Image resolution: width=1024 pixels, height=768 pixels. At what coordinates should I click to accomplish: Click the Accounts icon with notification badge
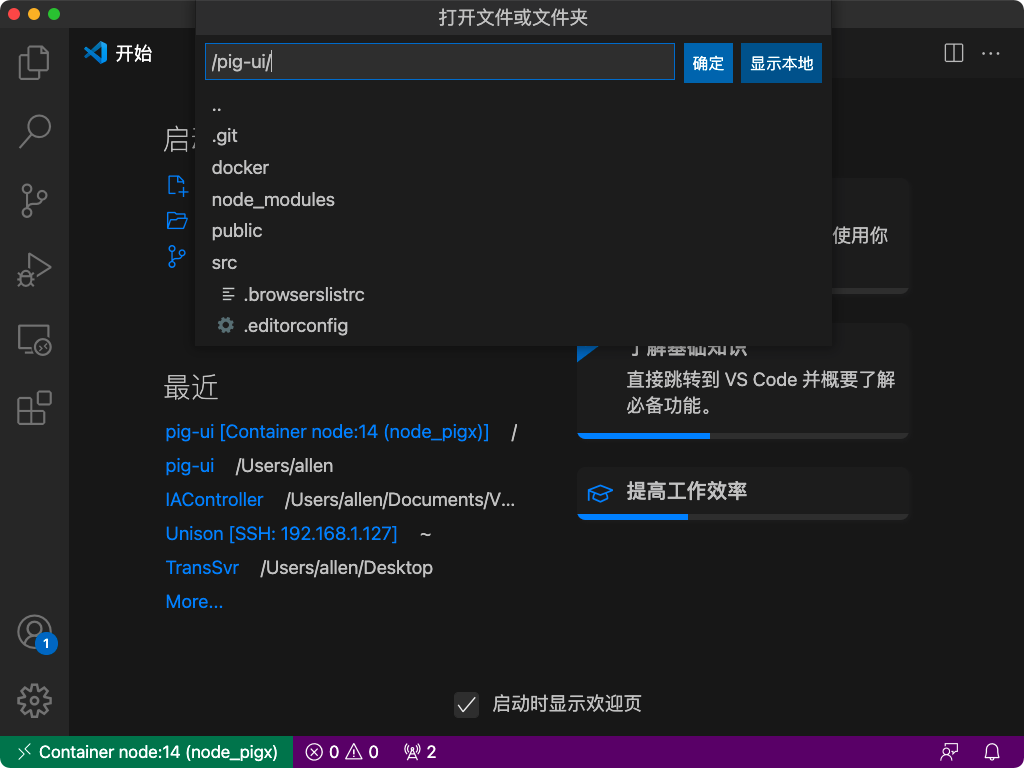(34, 631)
